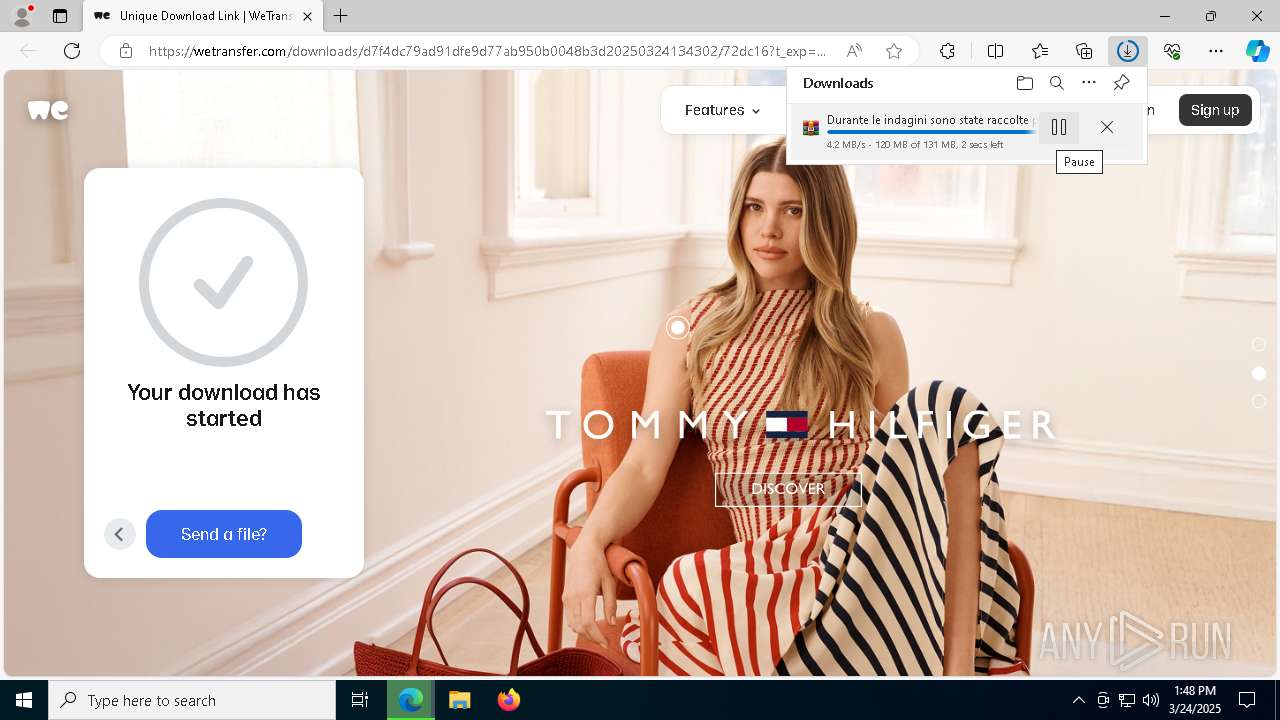Open File Explorer from taskbar
This screenshot has width=1280, height=720.
[459, 700]
